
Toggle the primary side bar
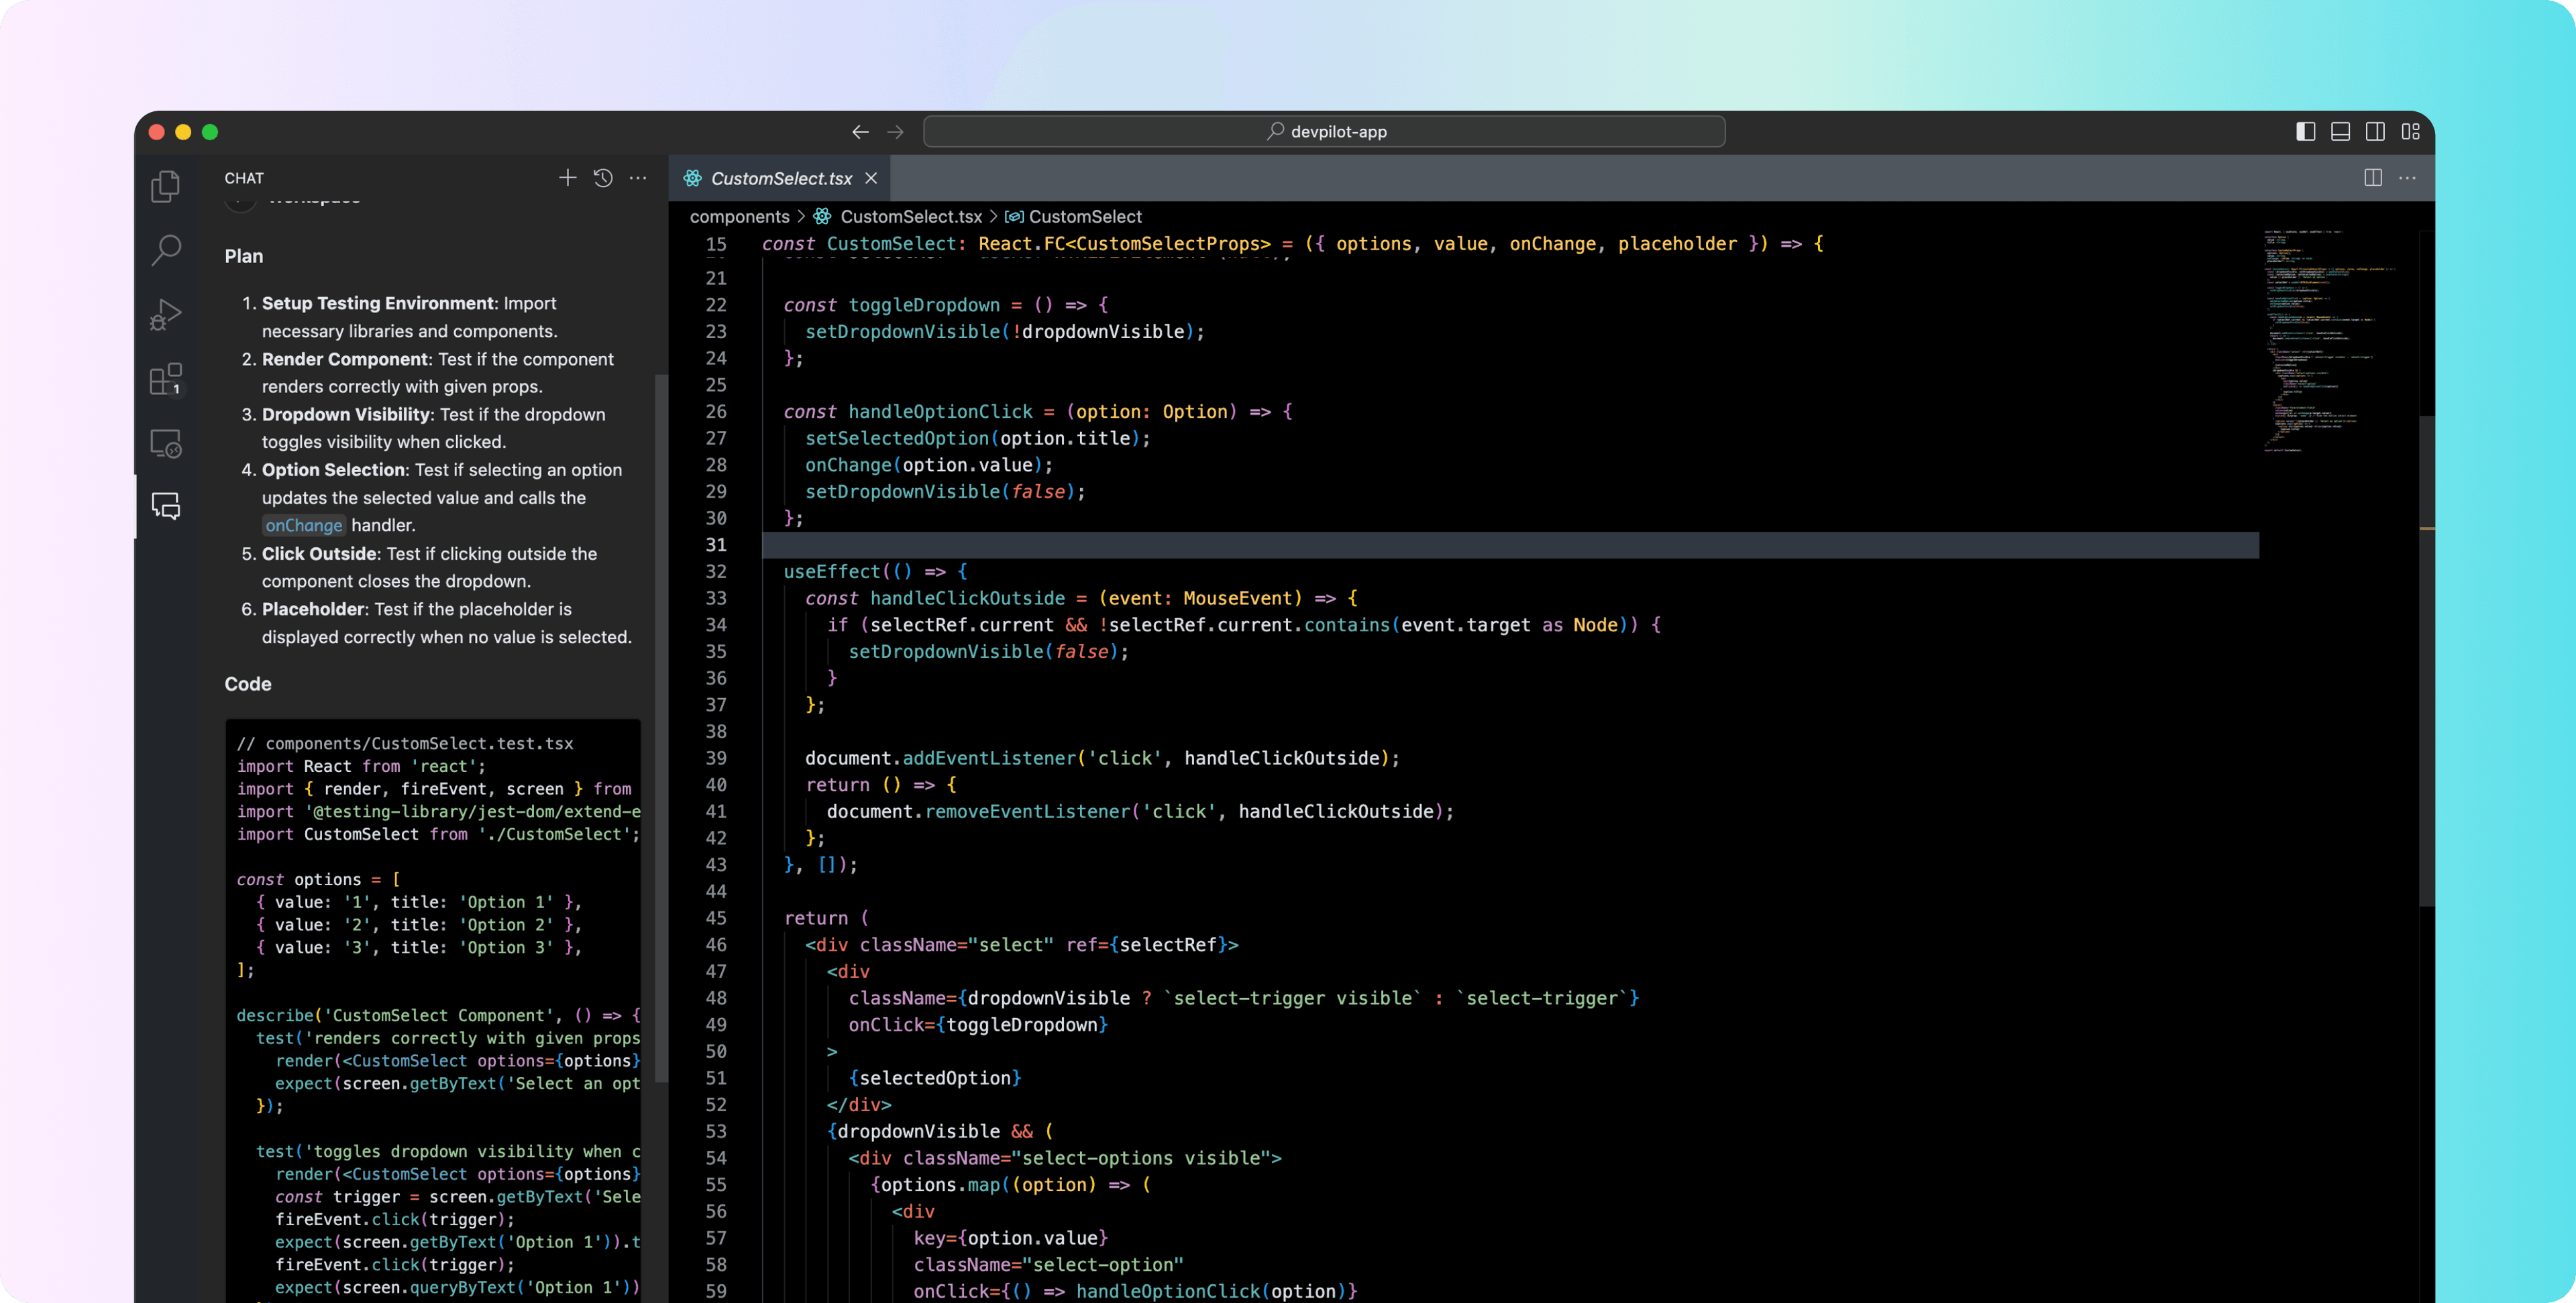2305,132
